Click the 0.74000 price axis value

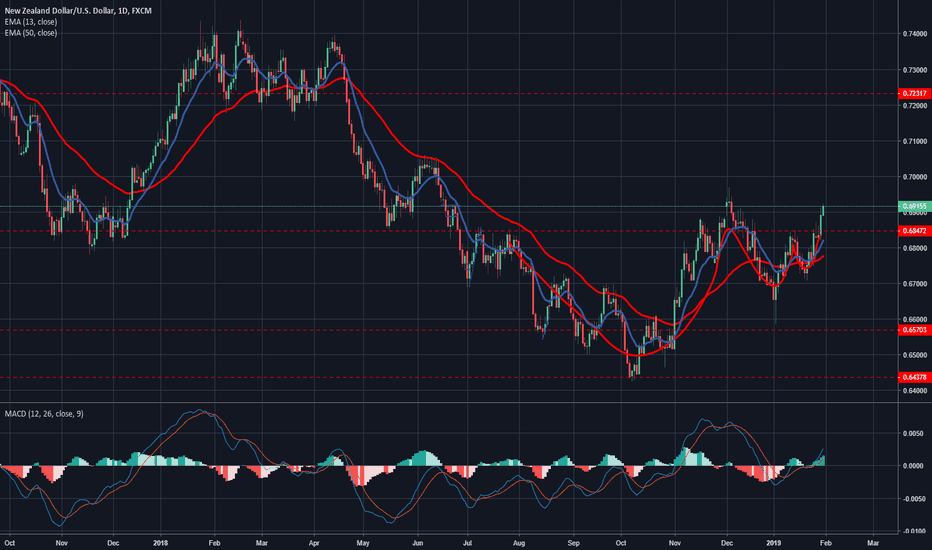(914, 34)
